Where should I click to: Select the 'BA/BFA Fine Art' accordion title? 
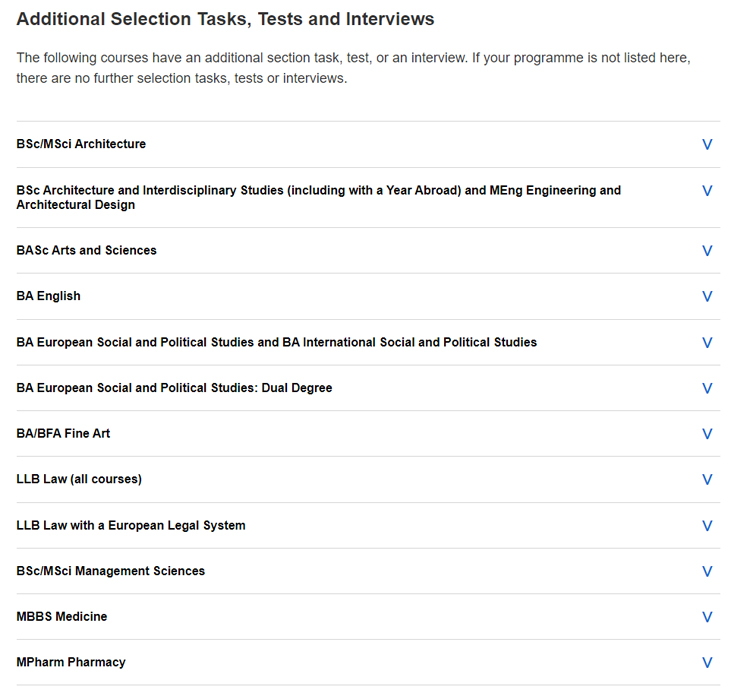(63, 434)
